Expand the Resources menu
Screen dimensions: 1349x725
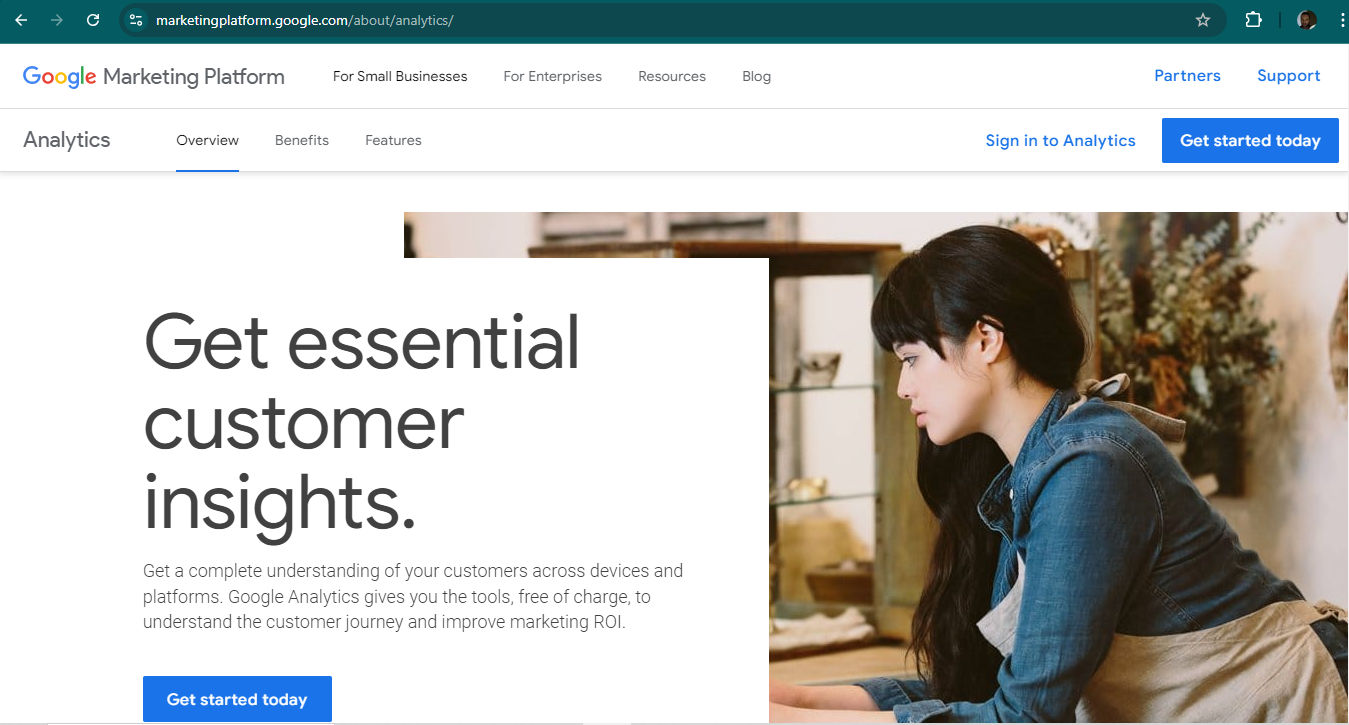point(671,76)
